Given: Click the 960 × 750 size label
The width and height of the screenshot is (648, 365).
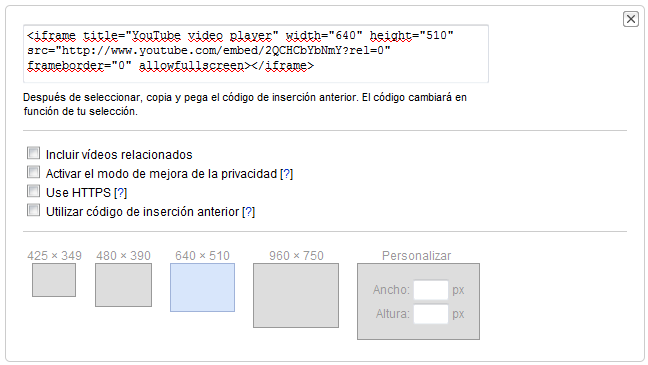Looking at the screenshot, I should tap(296, 256).
